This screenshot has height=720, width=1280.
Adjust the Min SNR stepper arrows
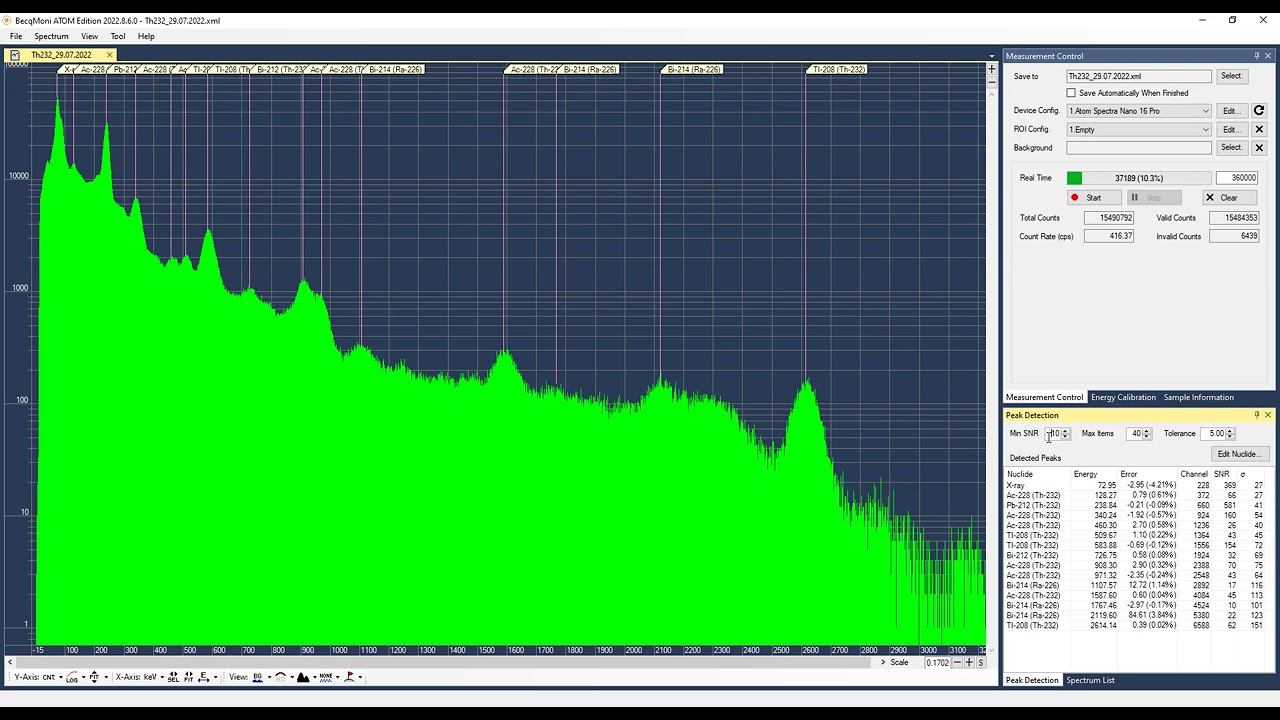tap(1065, 433)
